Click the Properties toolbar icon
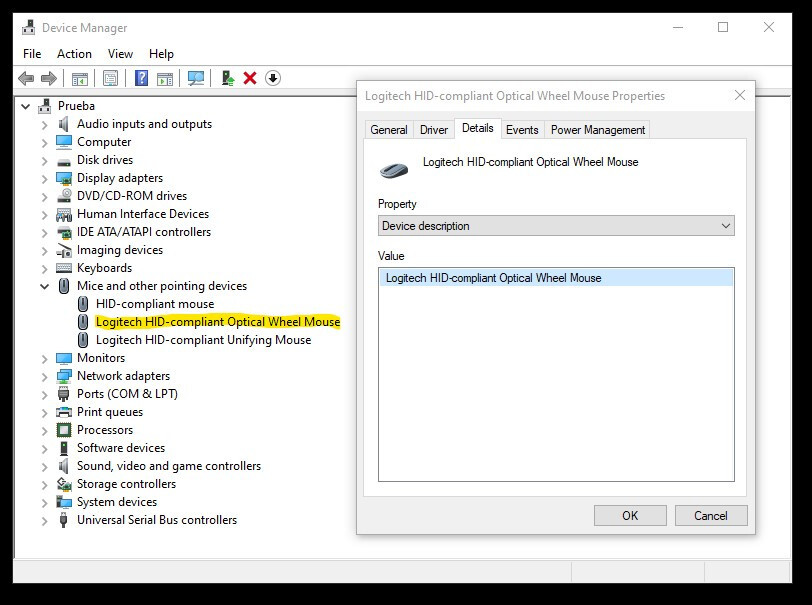 click(x=110, y=78)
